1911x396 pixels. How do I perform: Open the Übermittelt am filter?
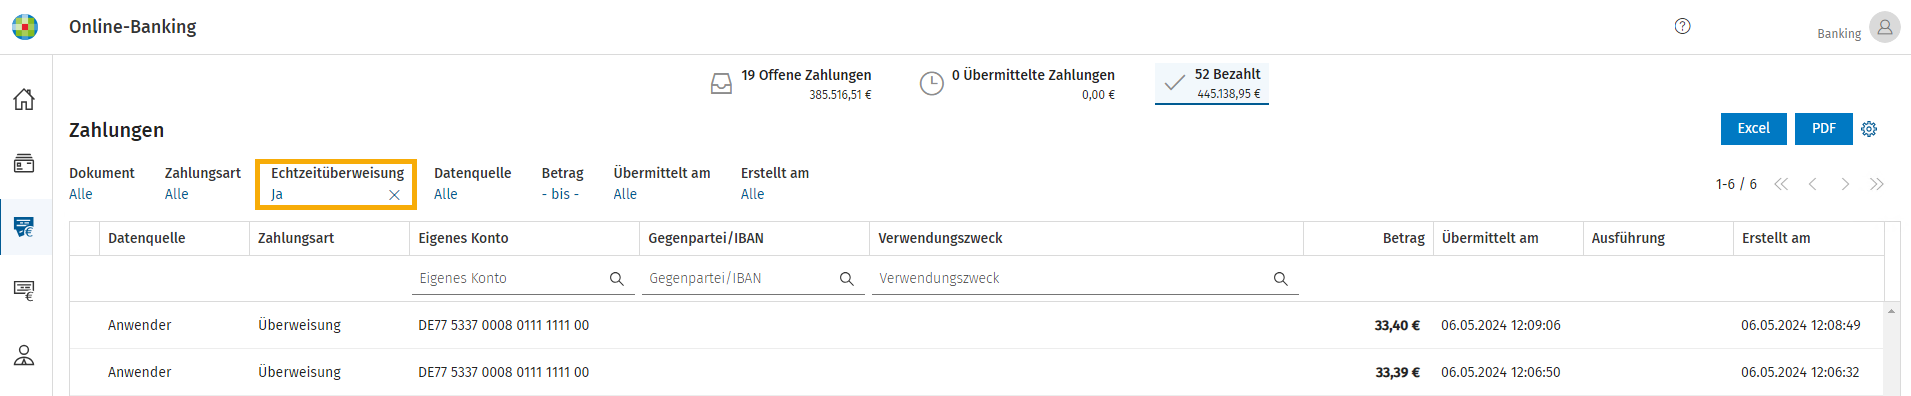click(x=662, y=184)
